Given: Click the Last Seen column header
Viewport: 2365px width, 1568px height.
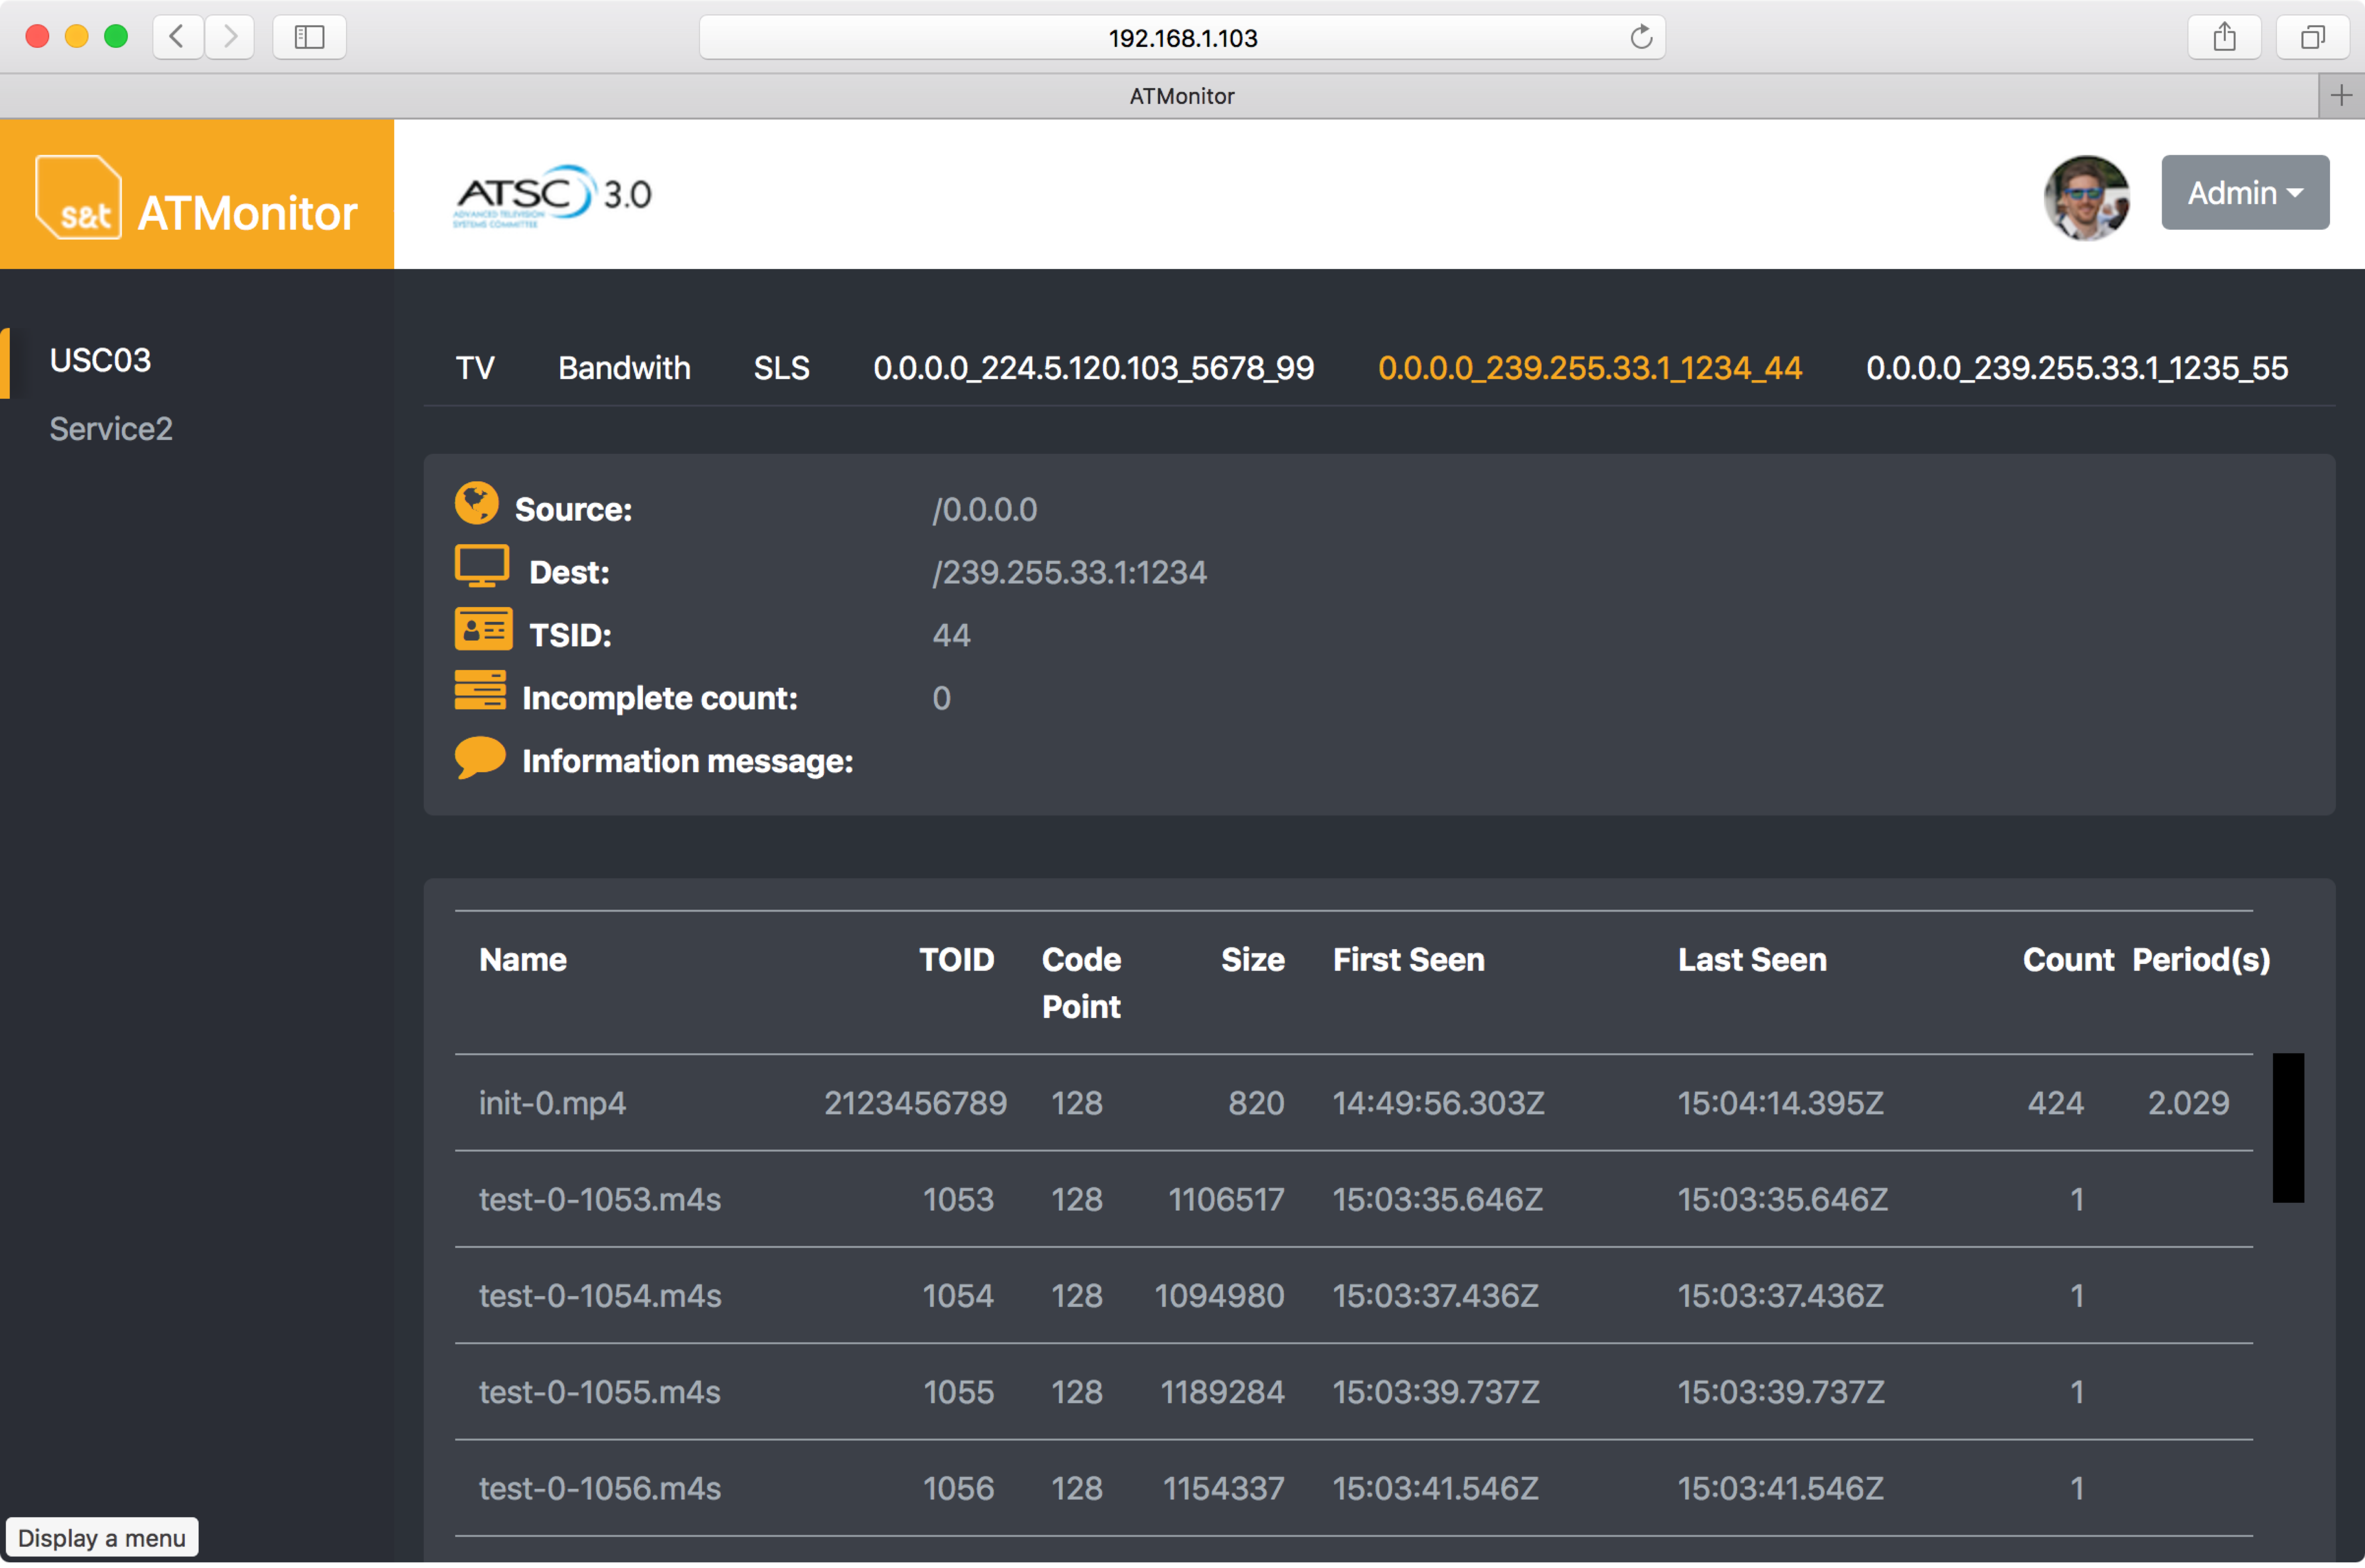Looking at the screenshot, I should pos(1751,960).
